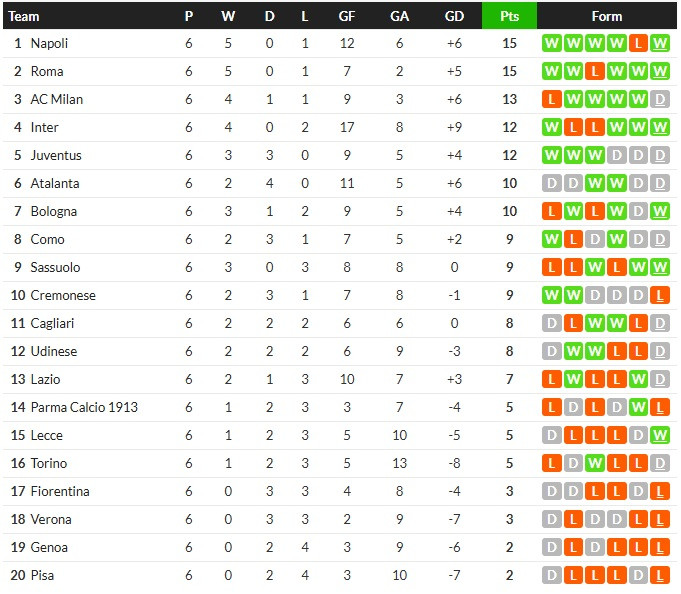Click Napoli's most recent form badge
This screenshot has width=681, height=594.
click(660, 44)
